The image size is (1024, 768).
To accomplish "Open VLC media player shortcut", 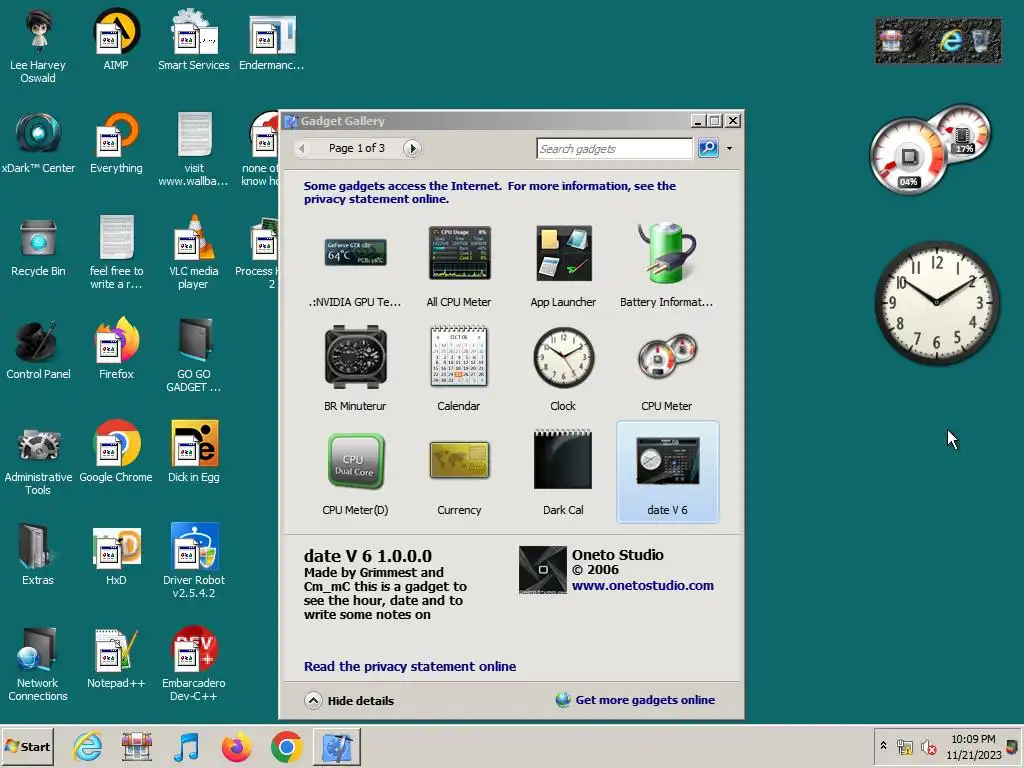I will click(x=194, y=252).
